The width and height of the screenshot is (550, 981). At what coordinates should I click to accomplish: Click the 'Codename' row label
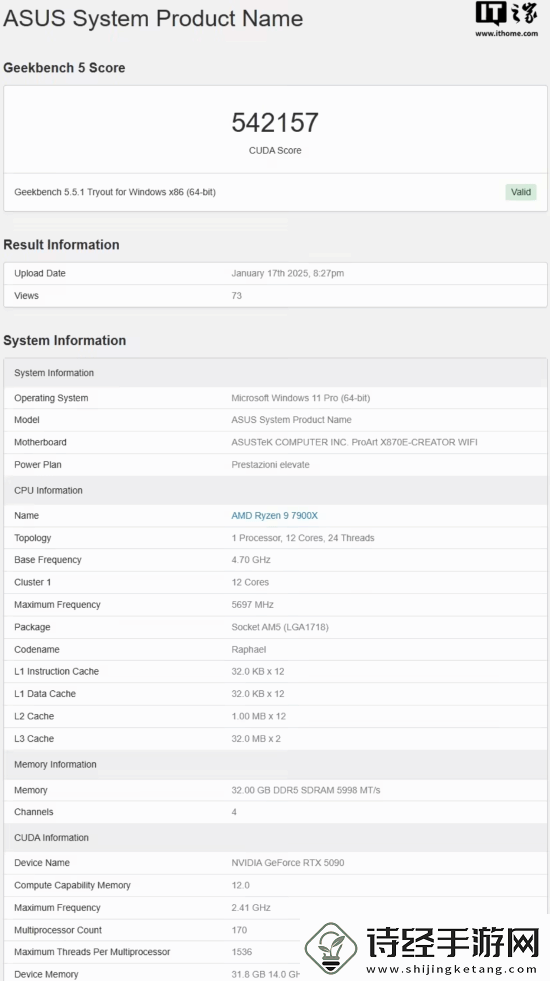point(36,649)
